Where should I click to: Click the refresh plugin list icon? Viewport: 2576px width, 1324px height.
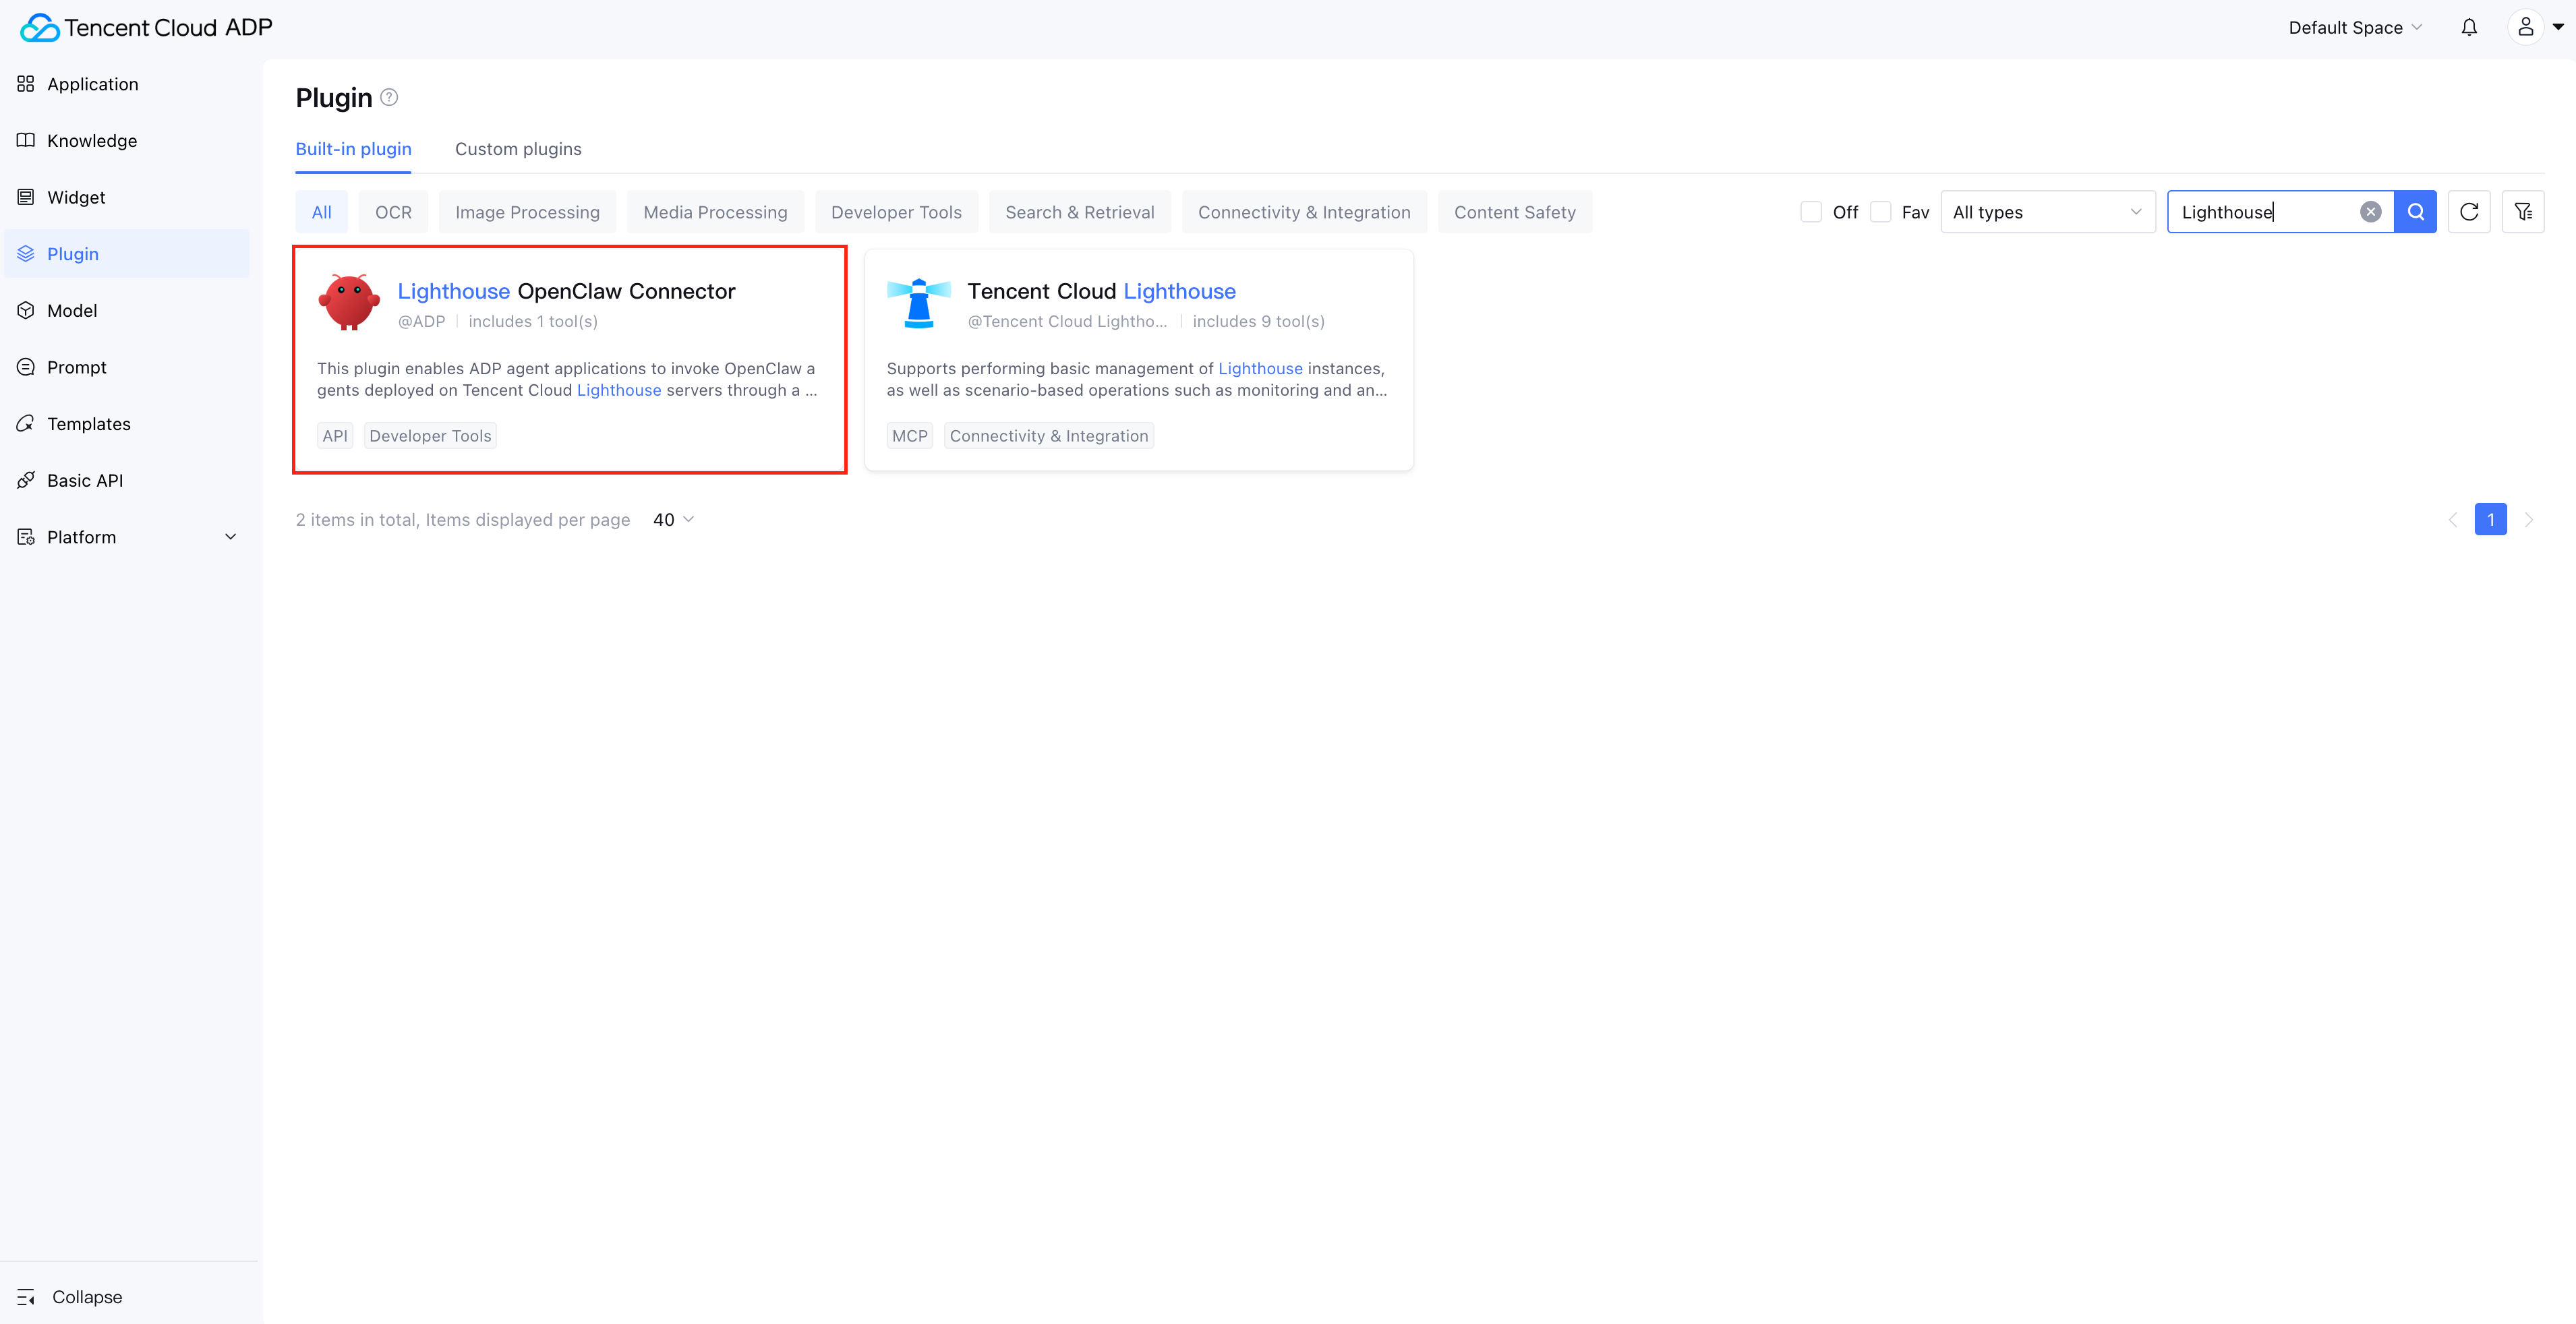[x=2468, y=212]
